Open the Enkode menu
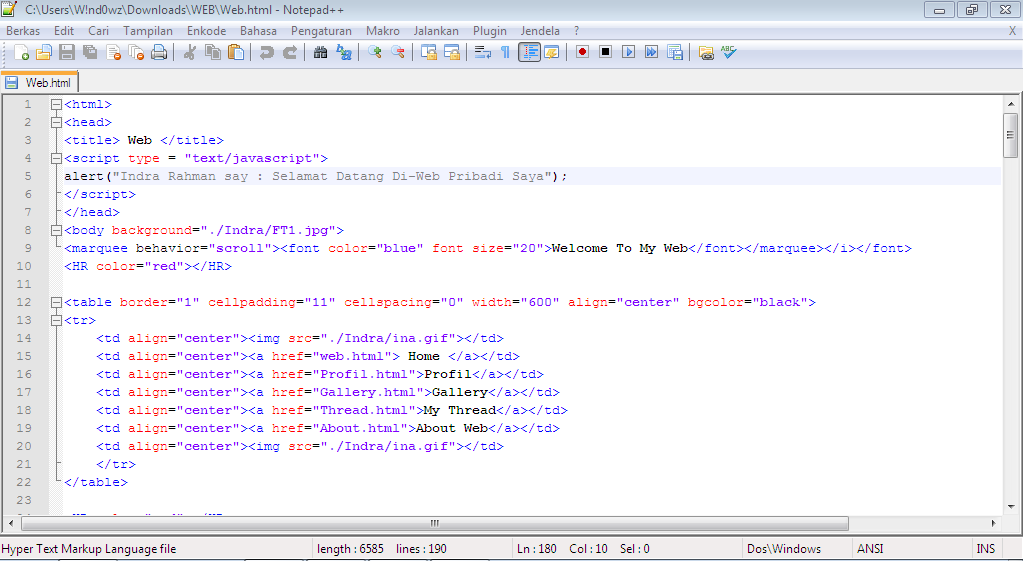This screenshot has height=561, width=1023. (x=206, y=31)
